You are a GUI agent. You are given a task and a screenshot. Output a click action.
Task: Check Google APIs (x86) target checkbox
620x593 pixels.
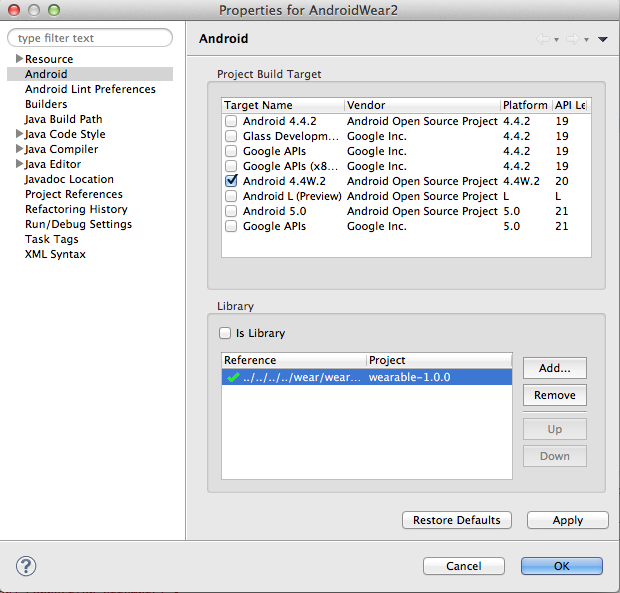231,166
